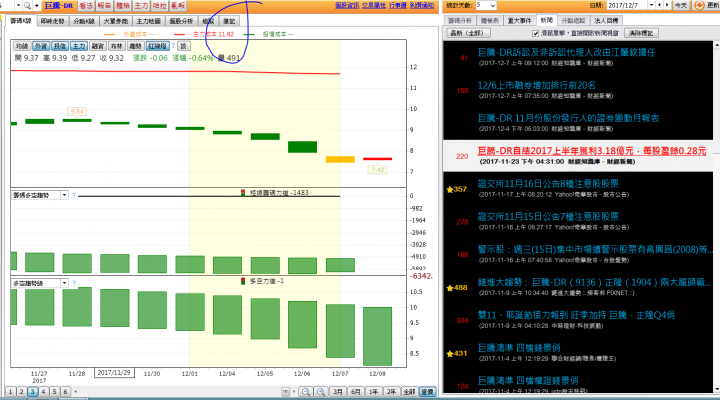Set chart range to 全部
This screenshot has height=400, width=720.
[x=409, y=392]
